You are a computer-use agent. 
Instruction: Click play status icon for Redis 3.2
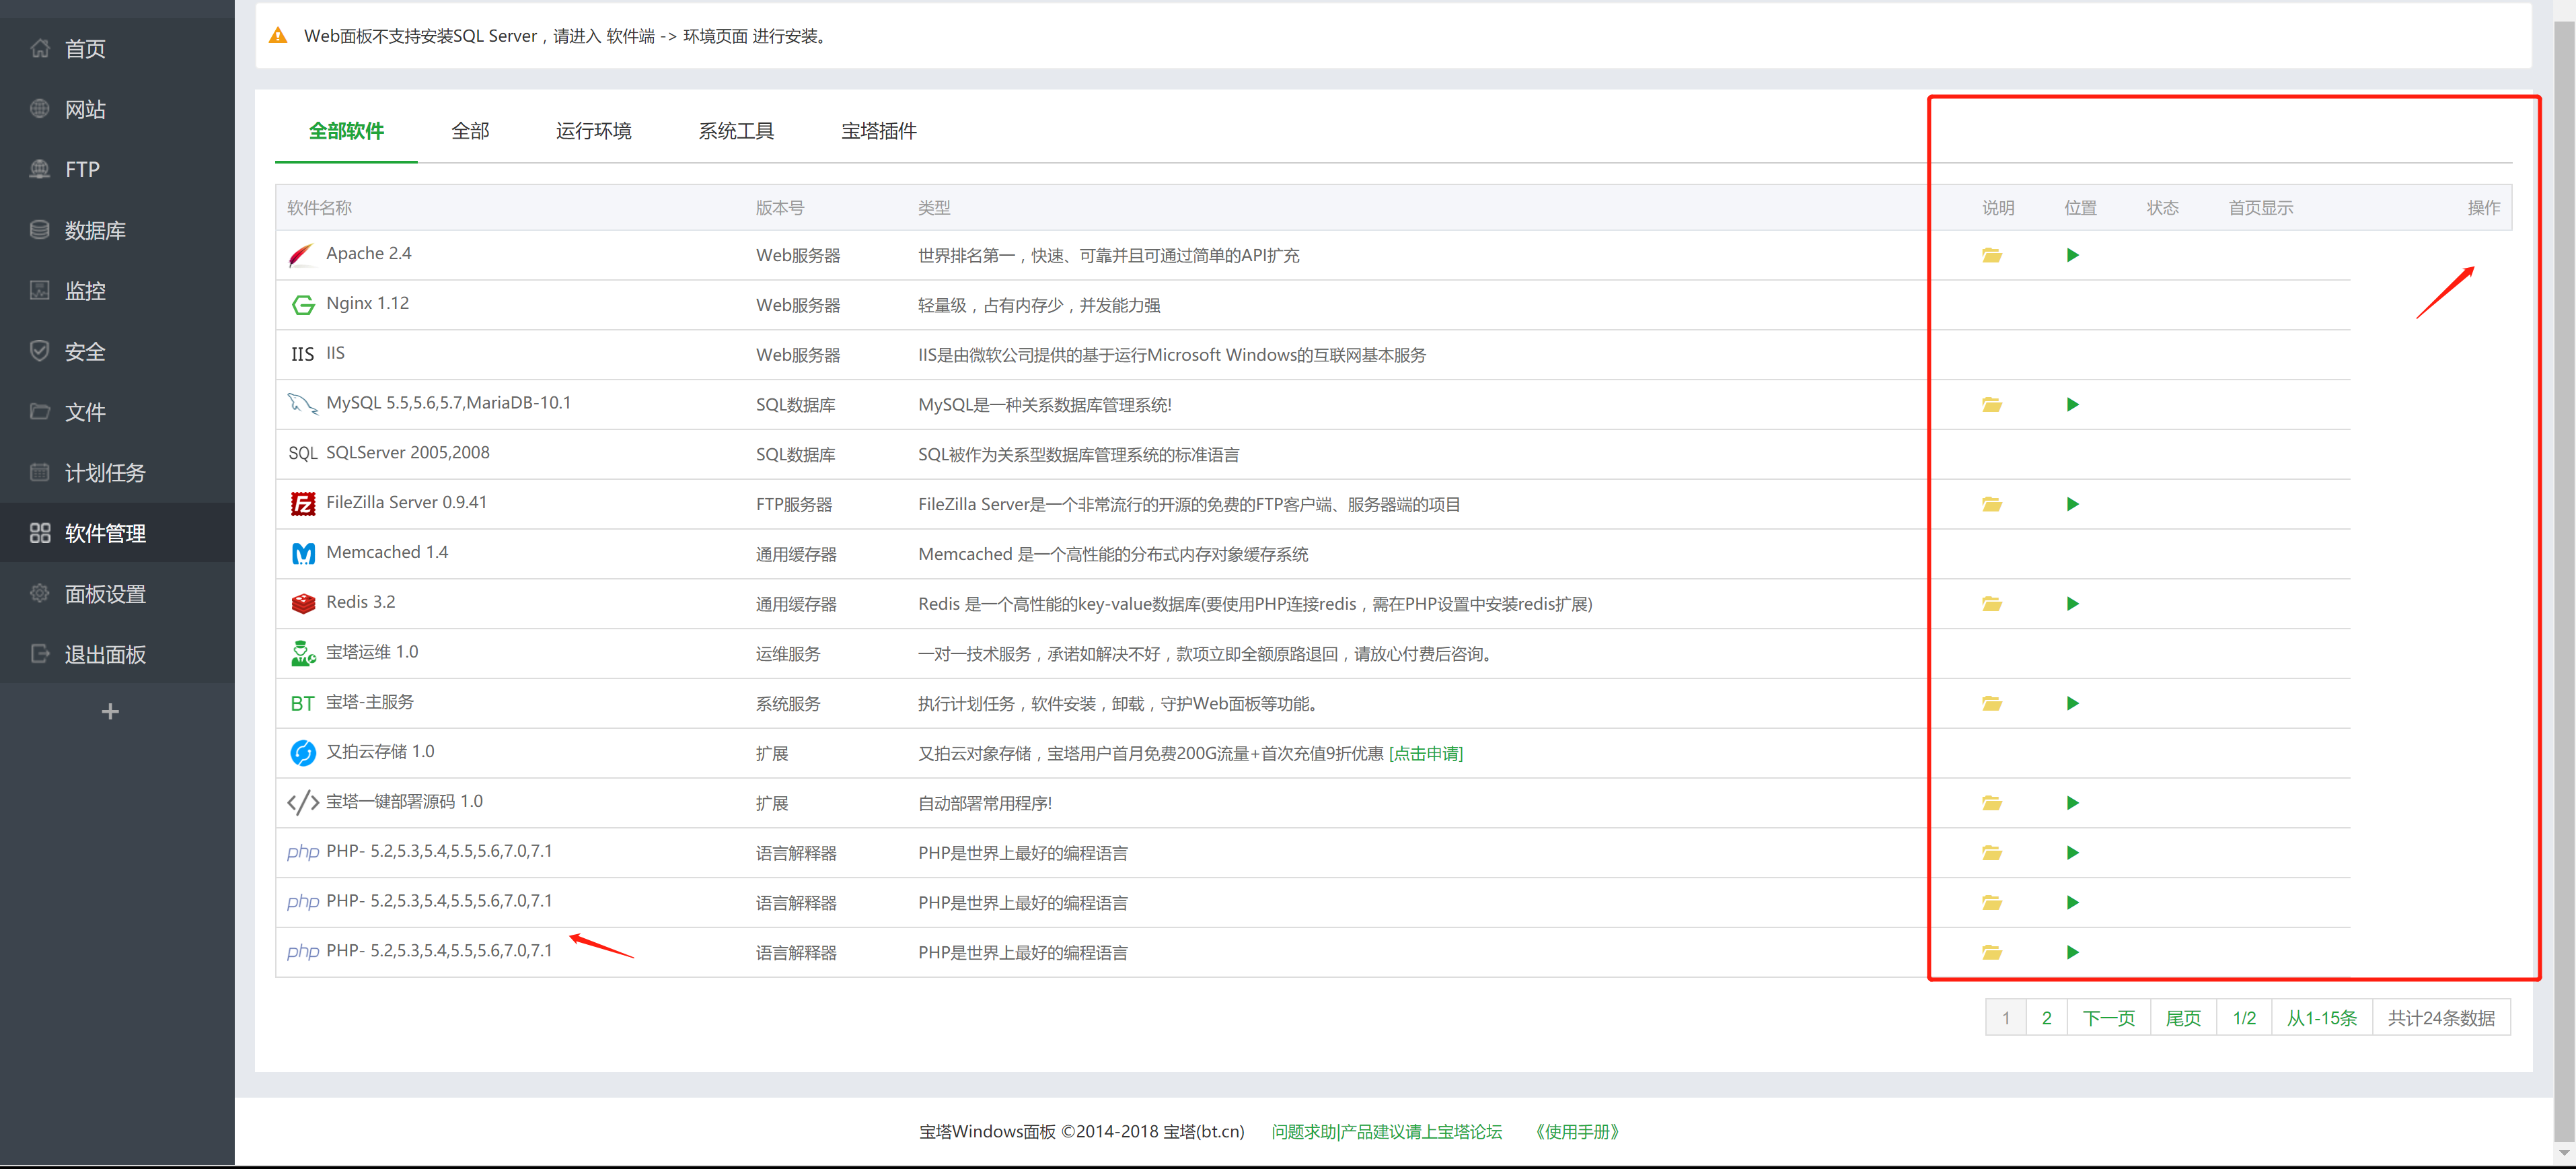2072,603
